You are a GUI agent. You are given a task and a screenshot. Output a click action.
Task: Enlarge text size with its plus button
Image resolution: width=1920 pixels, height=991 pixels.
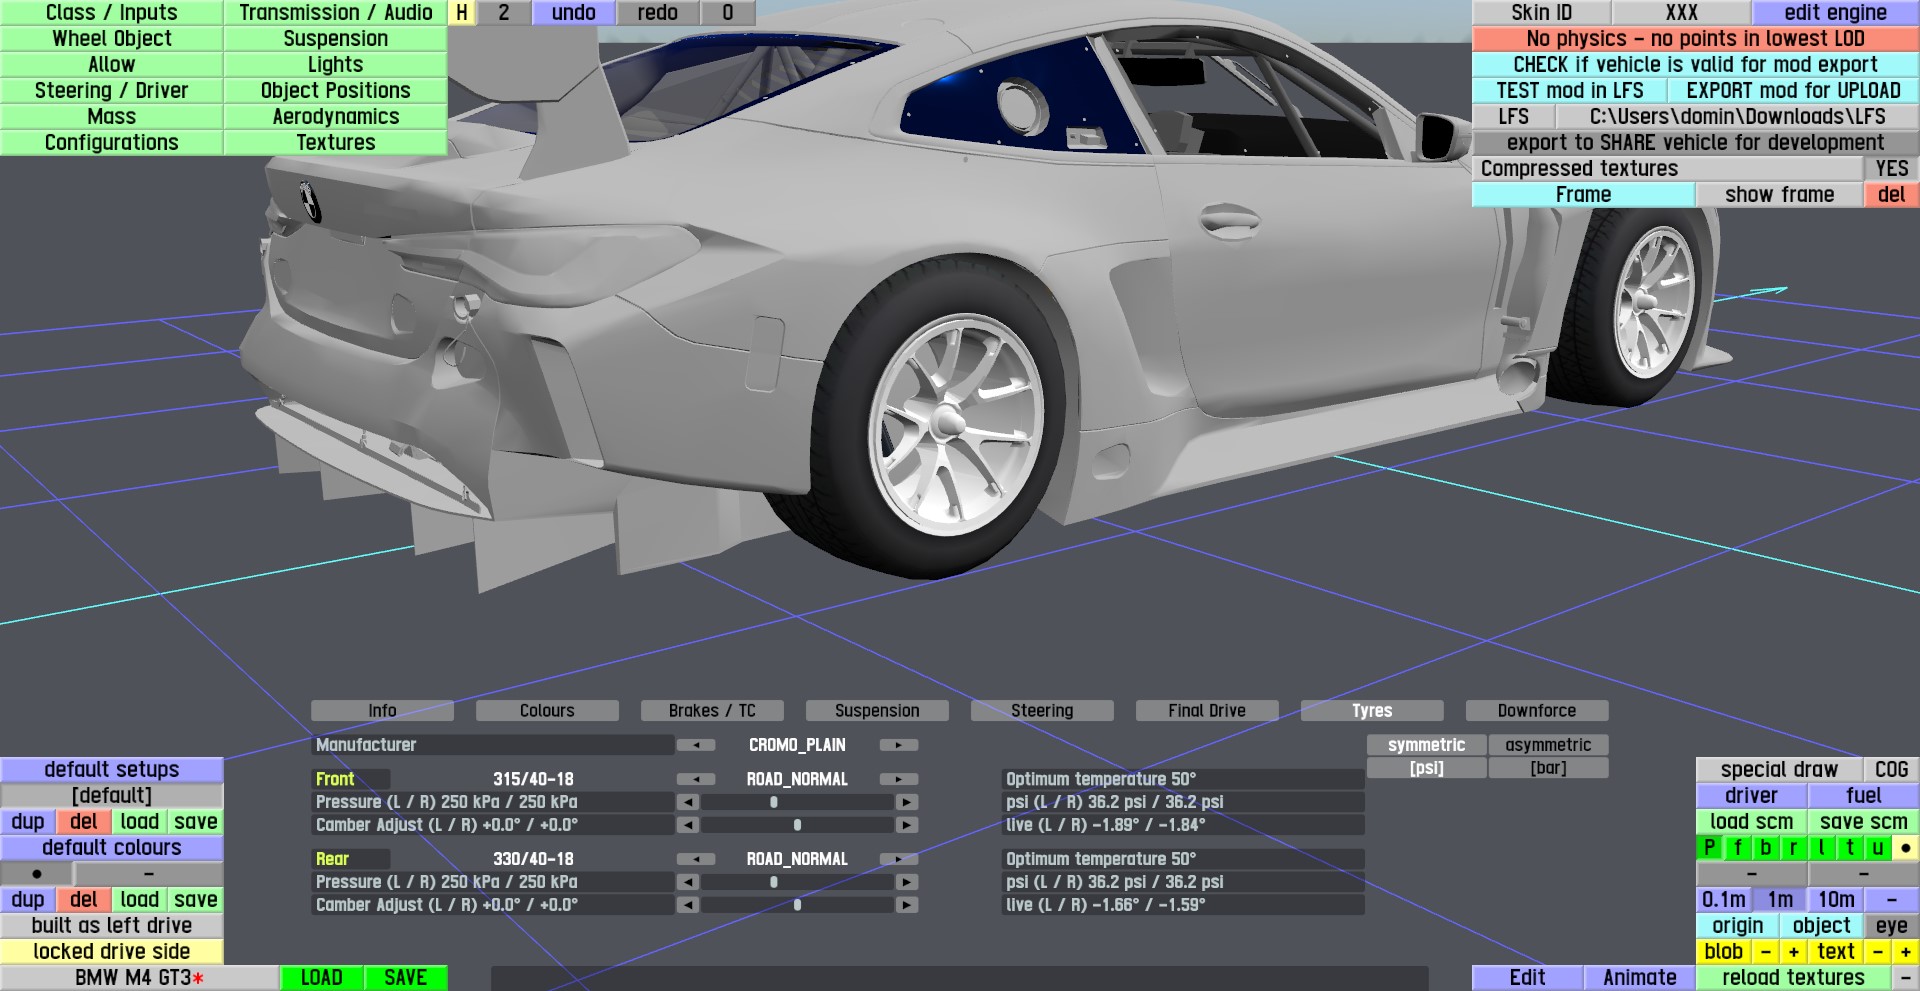coord(1906,952)
